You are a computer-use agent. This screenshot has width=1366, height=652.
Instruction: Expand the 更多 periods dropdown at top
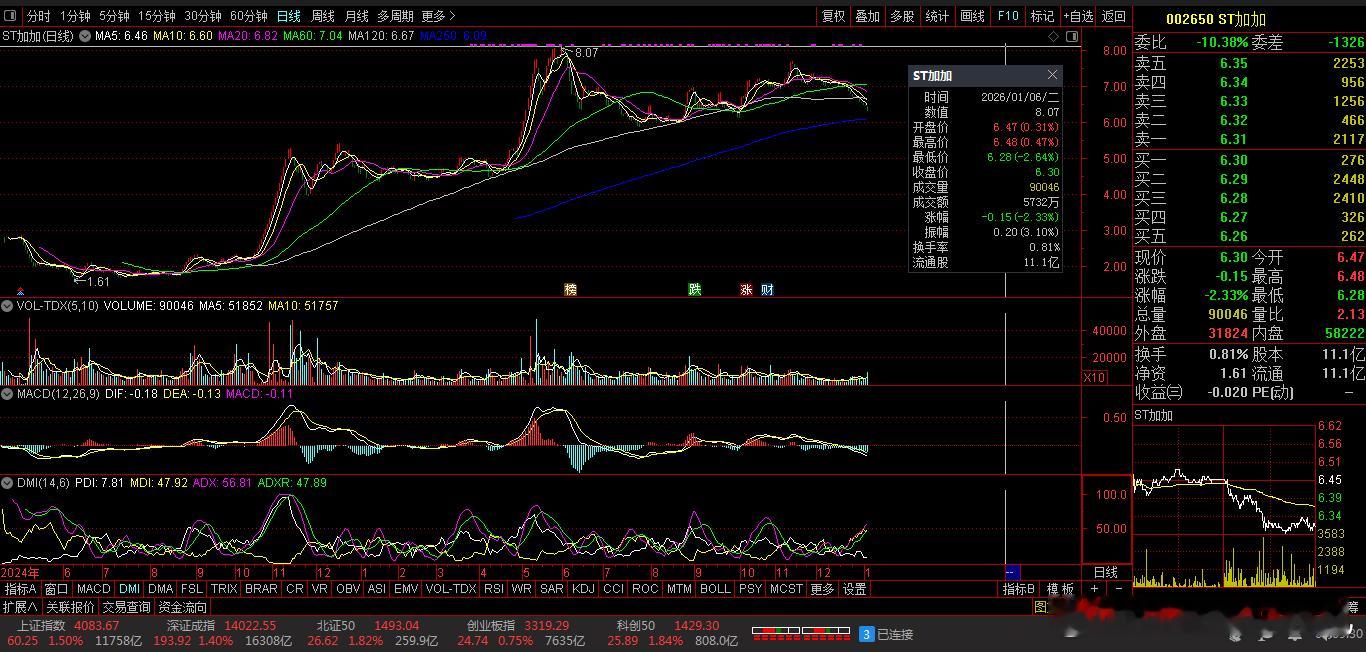point(438,16)
